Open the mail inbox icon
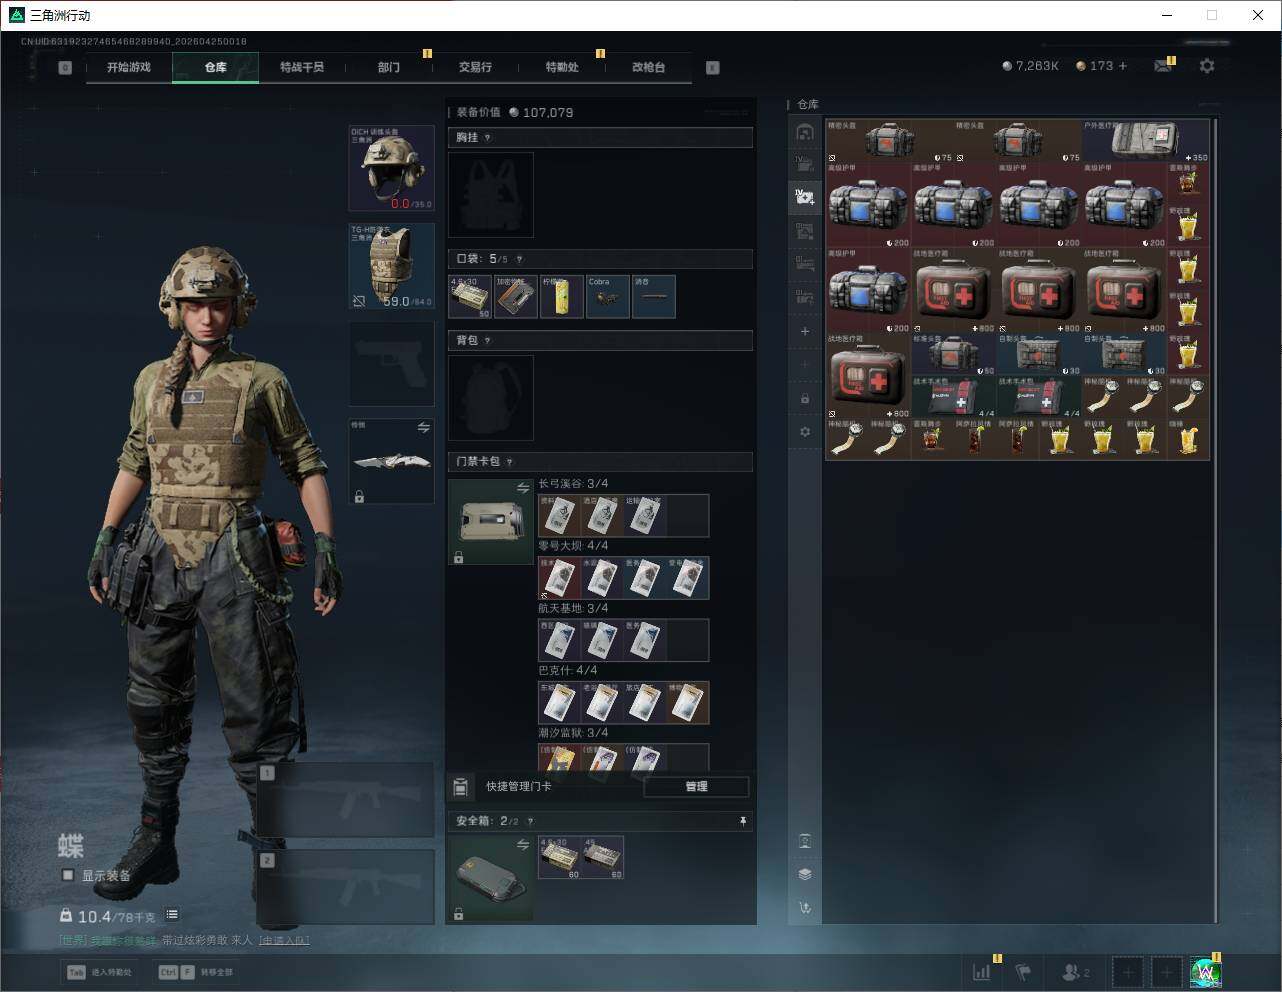The image size is (1282, 992). pos(1162,66)
